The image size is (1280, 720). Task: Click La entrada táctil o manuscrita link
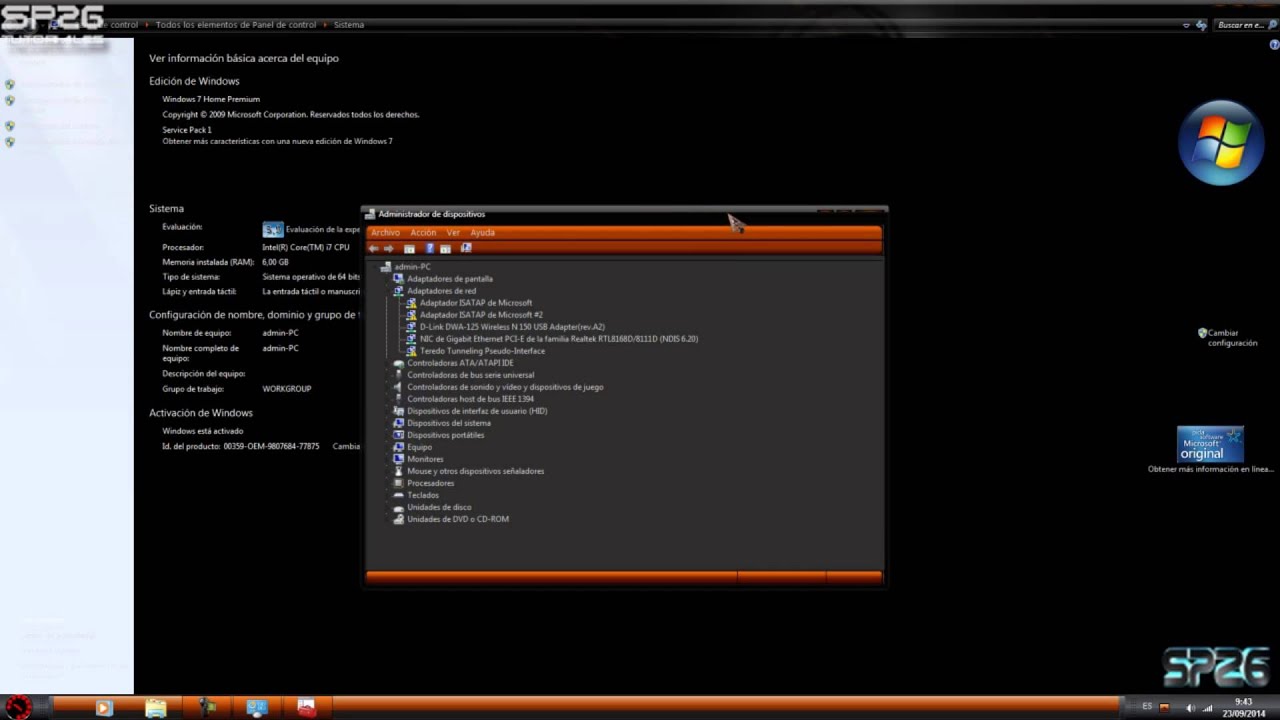(x=311, y=292)
